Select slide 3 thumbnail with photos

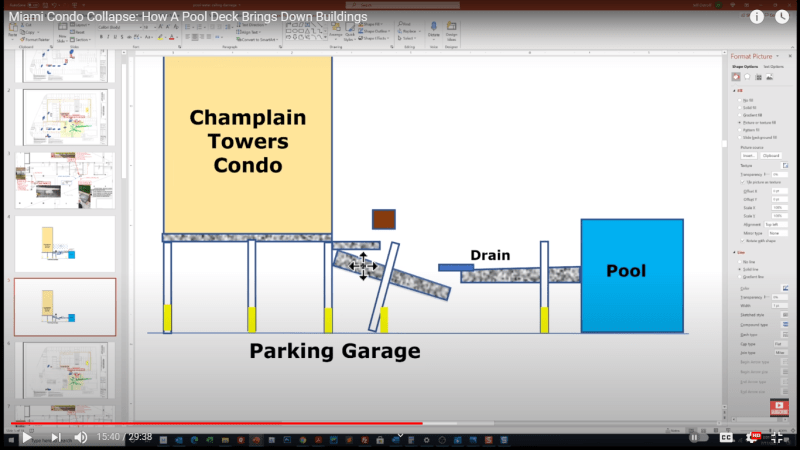click(65, 180)
